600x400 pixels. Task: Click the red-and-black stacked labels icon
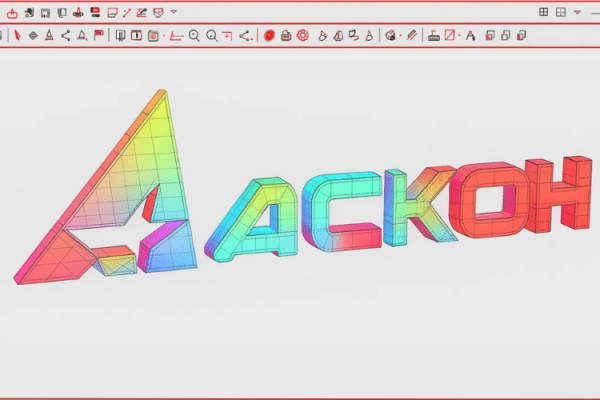95,13
